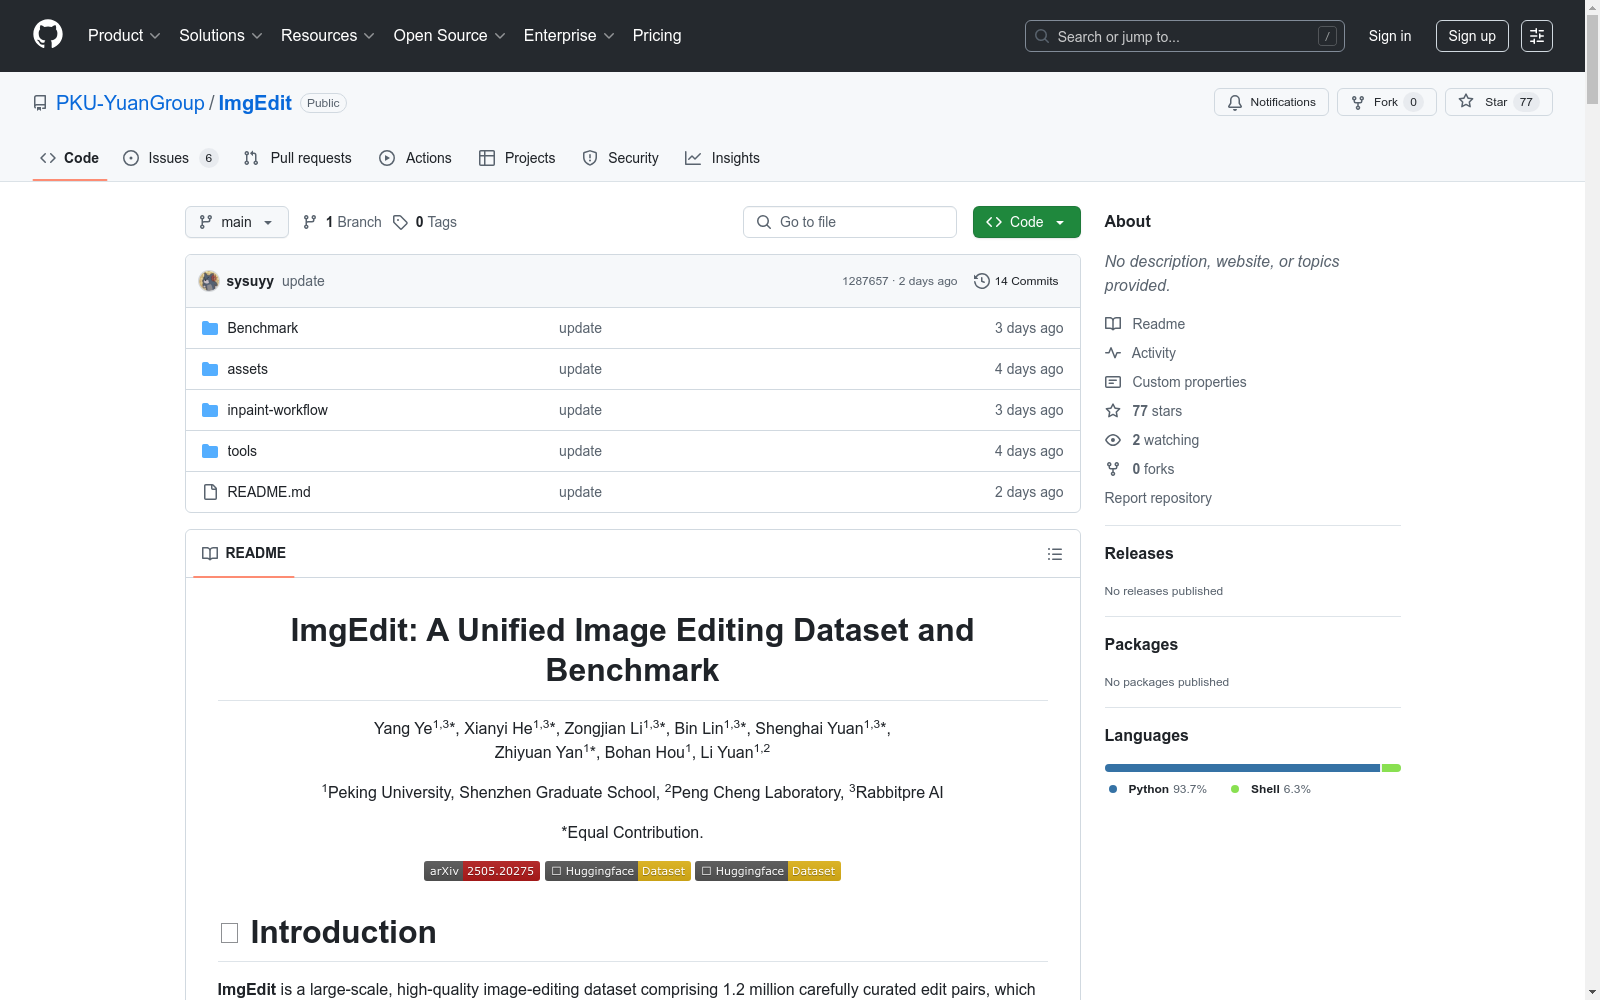This screenshot has height=1000, width=1600.
Task: Click the Notifications bell button
Action: 1271,102
